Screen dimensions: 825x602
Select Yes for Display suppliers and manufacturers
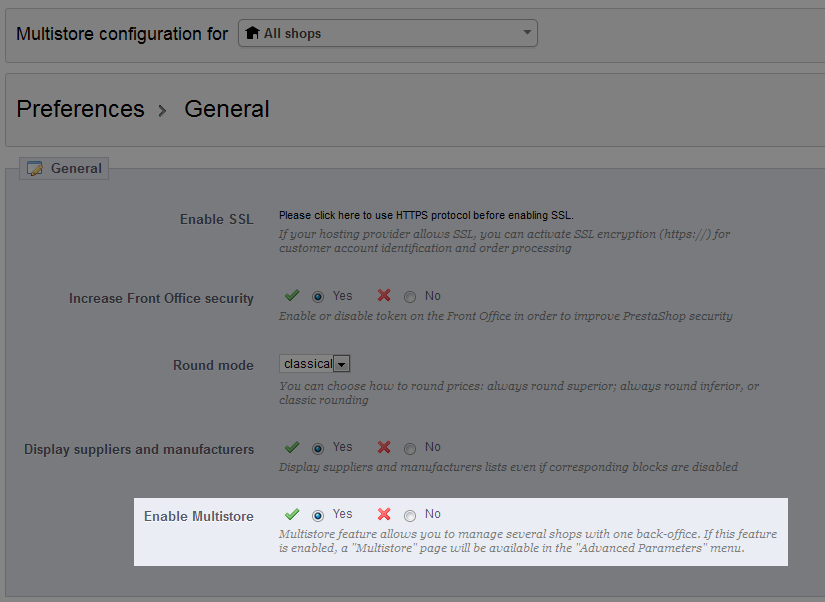318,448
